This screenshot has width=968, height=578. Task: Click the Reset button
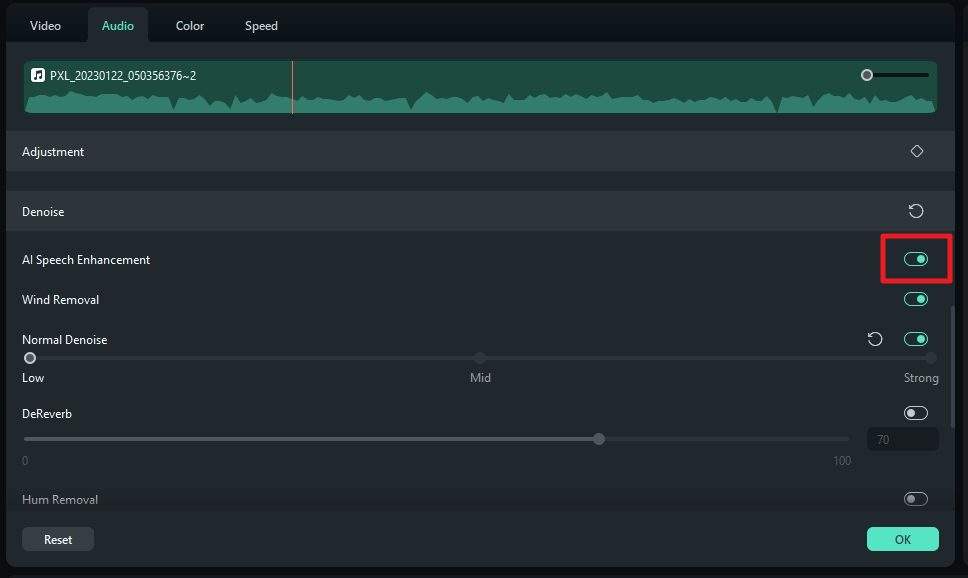(x=58, y=539)
